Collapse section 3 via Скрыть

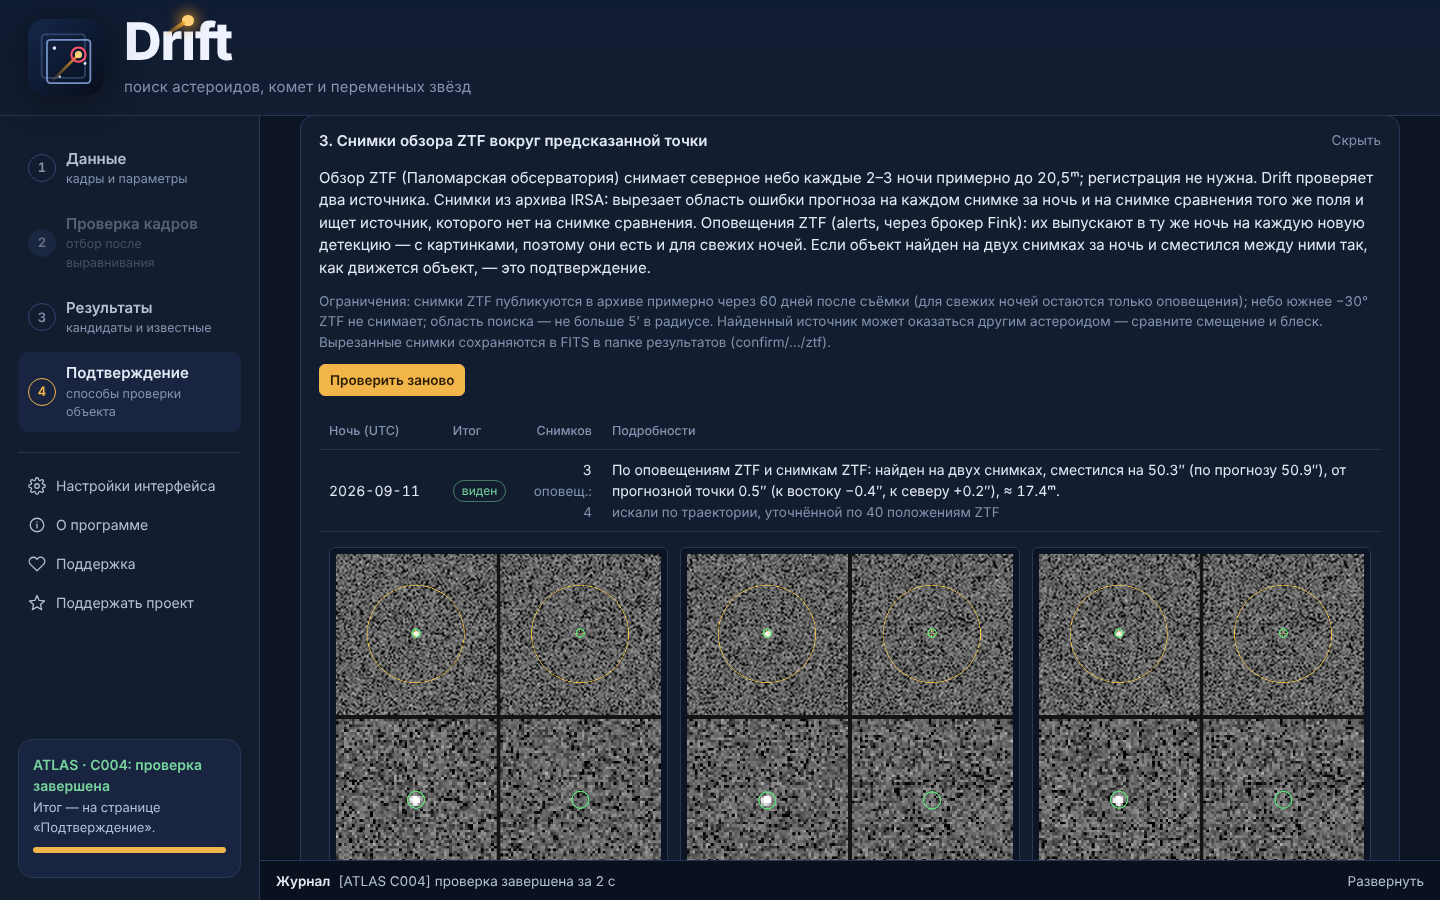tap(1355, 141)
